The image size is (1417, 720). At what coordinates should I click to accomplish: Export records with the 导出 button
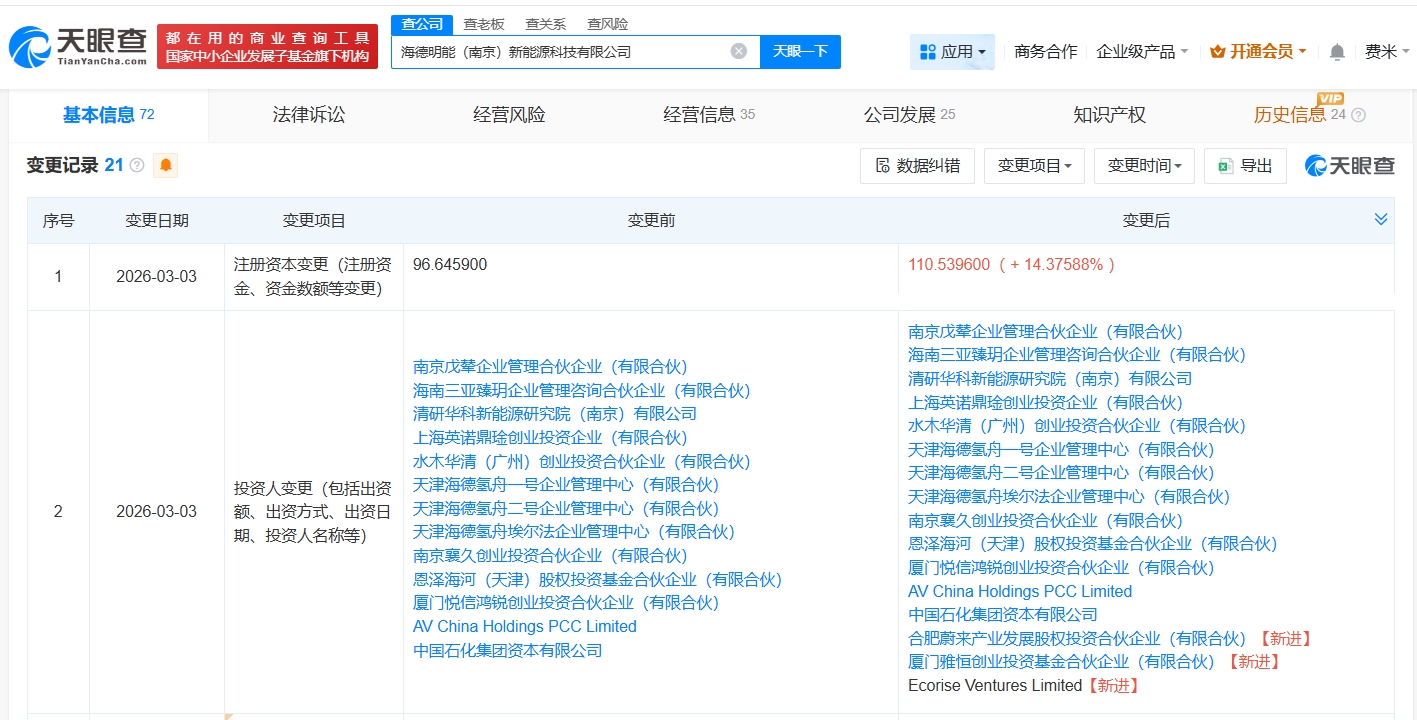pyautogui.click(x=1245, y=166)
